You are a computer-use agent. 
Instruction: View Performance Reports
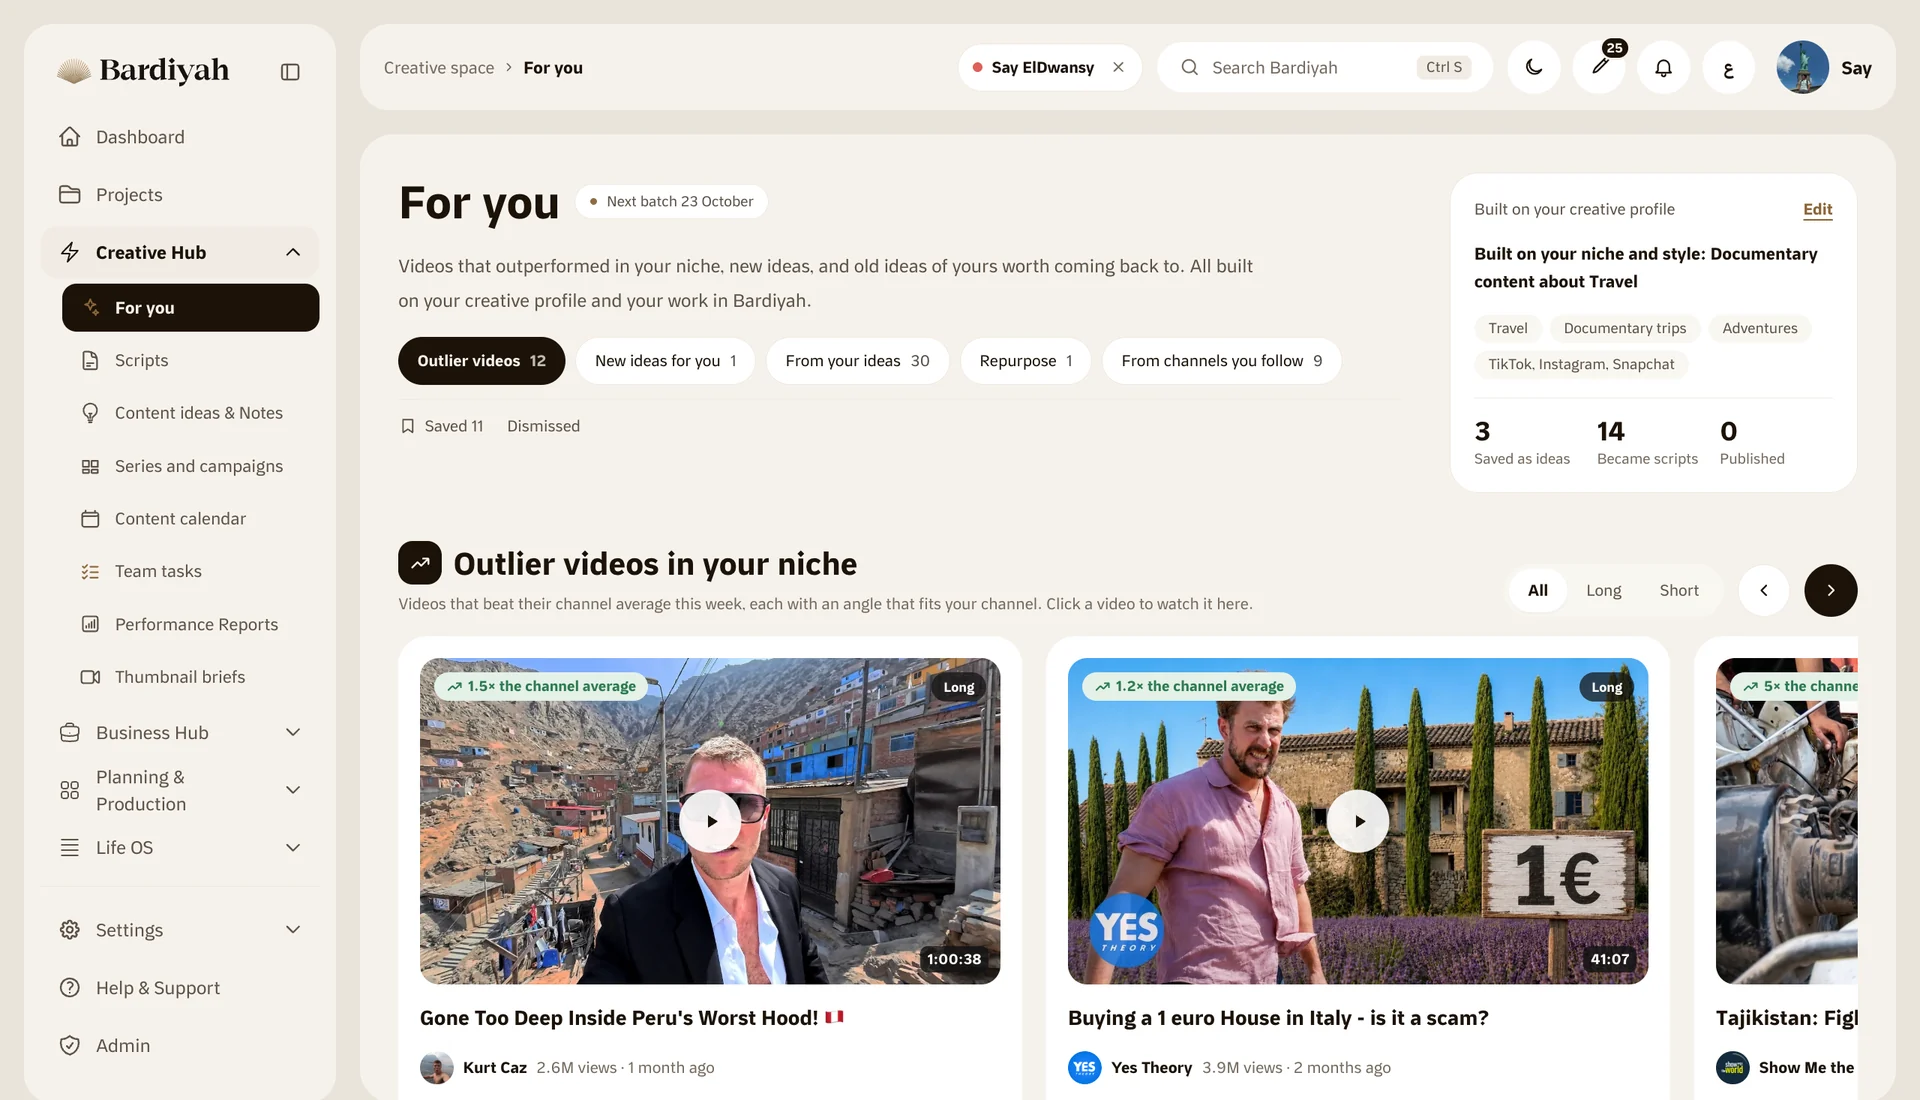(190, 624)
